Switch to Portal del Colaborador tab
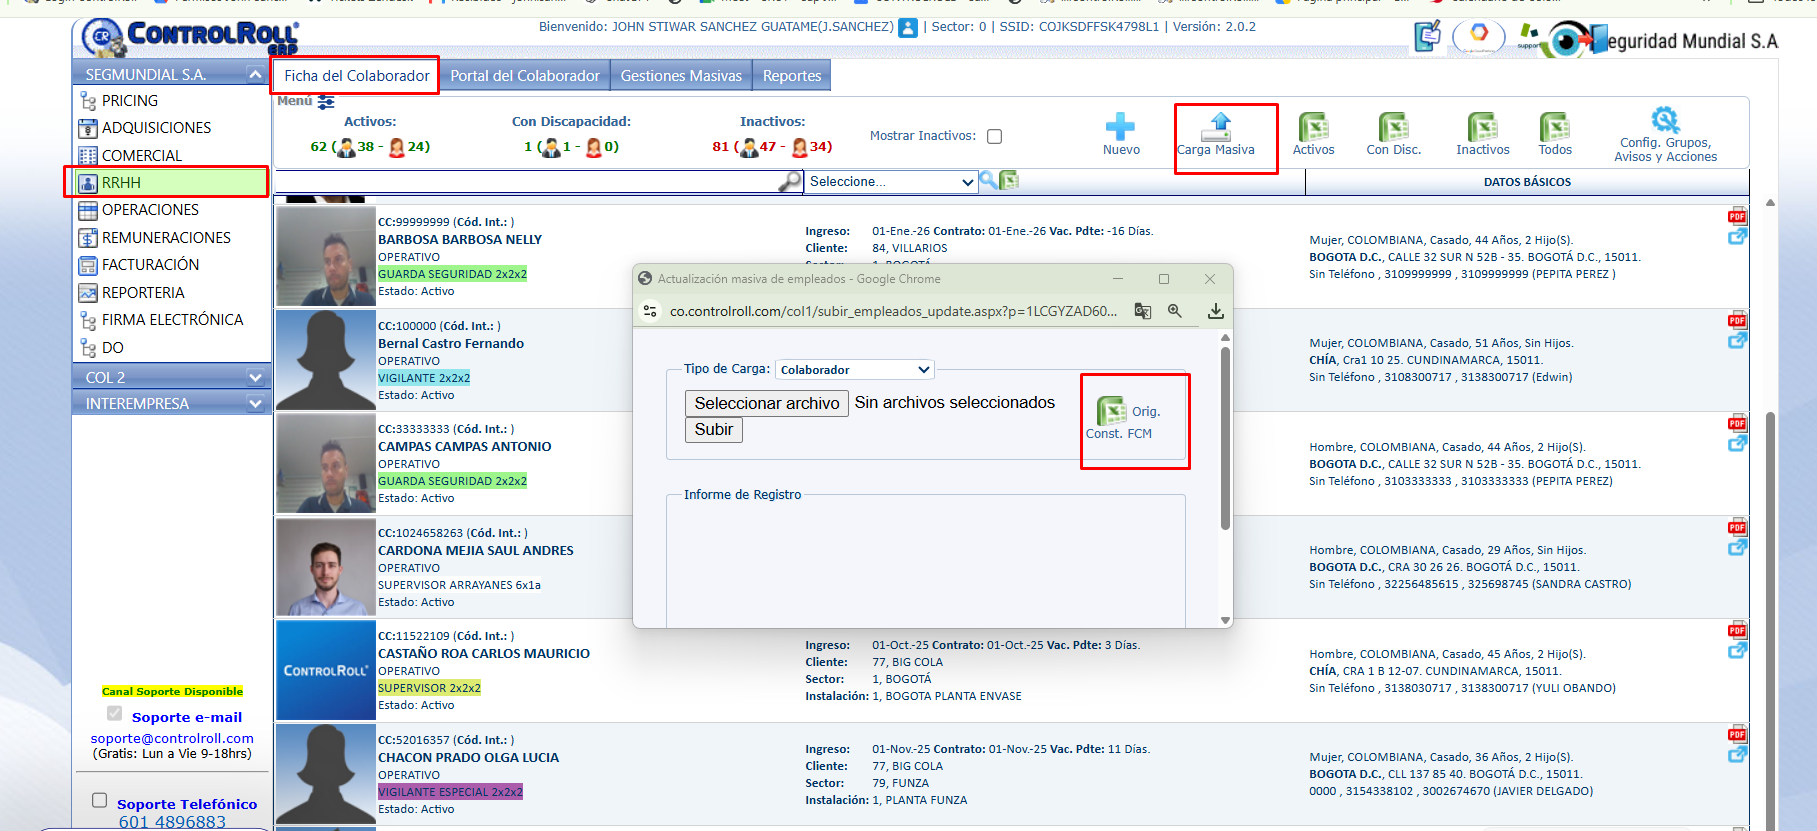Viewport: 1817px width, 831px height. [525, 76]
